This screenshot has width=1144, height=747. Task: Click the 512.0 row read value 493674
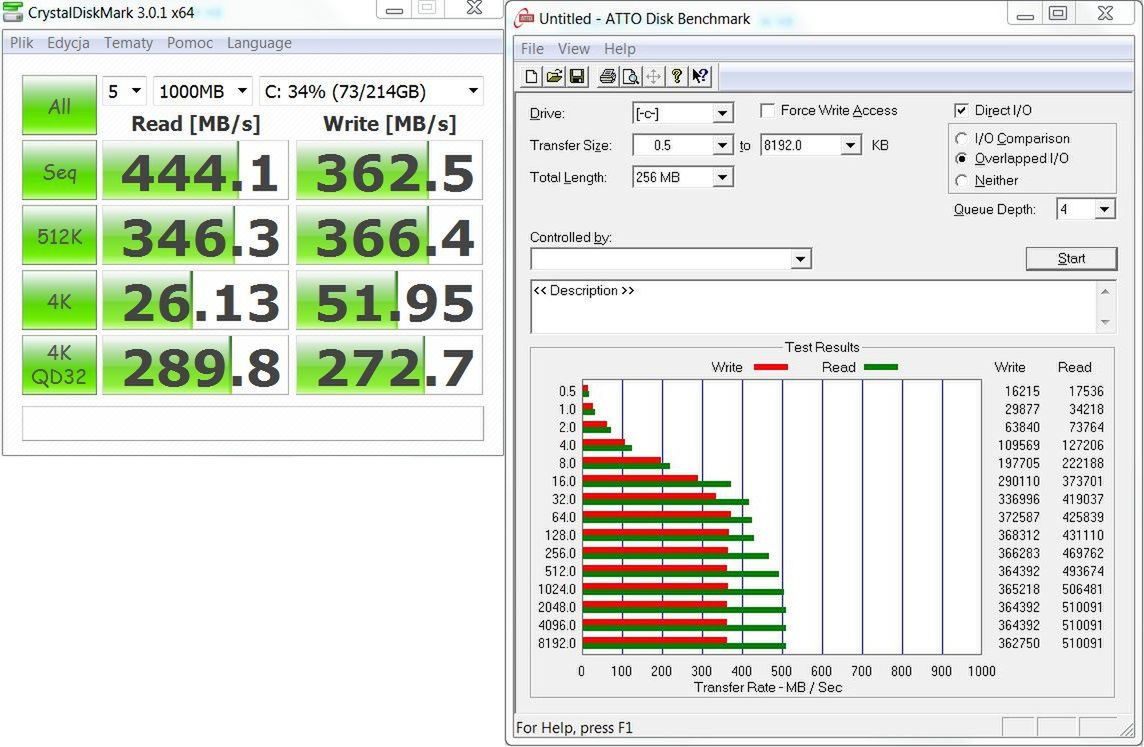[1082, 571]
